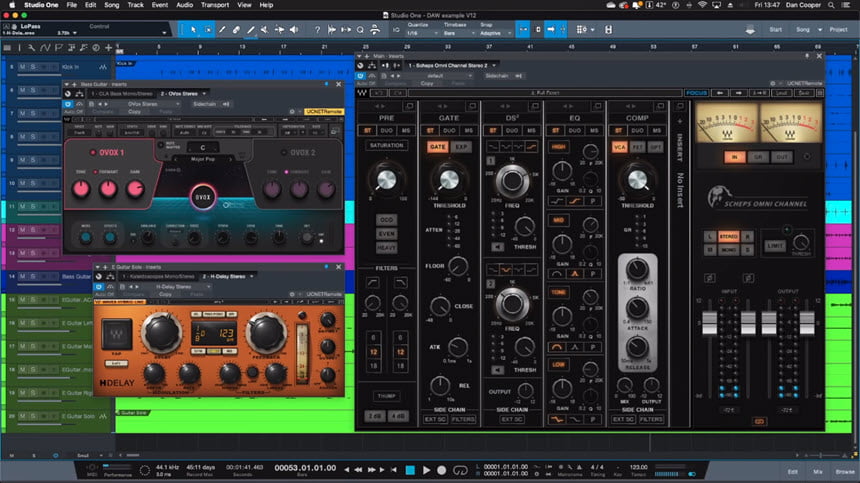Image resolution: width=860 pixels, height=483 pixels.
Task: Toggle the IN meter button under the VU meters
Action: pyautogui.click(x=734, y=157)
